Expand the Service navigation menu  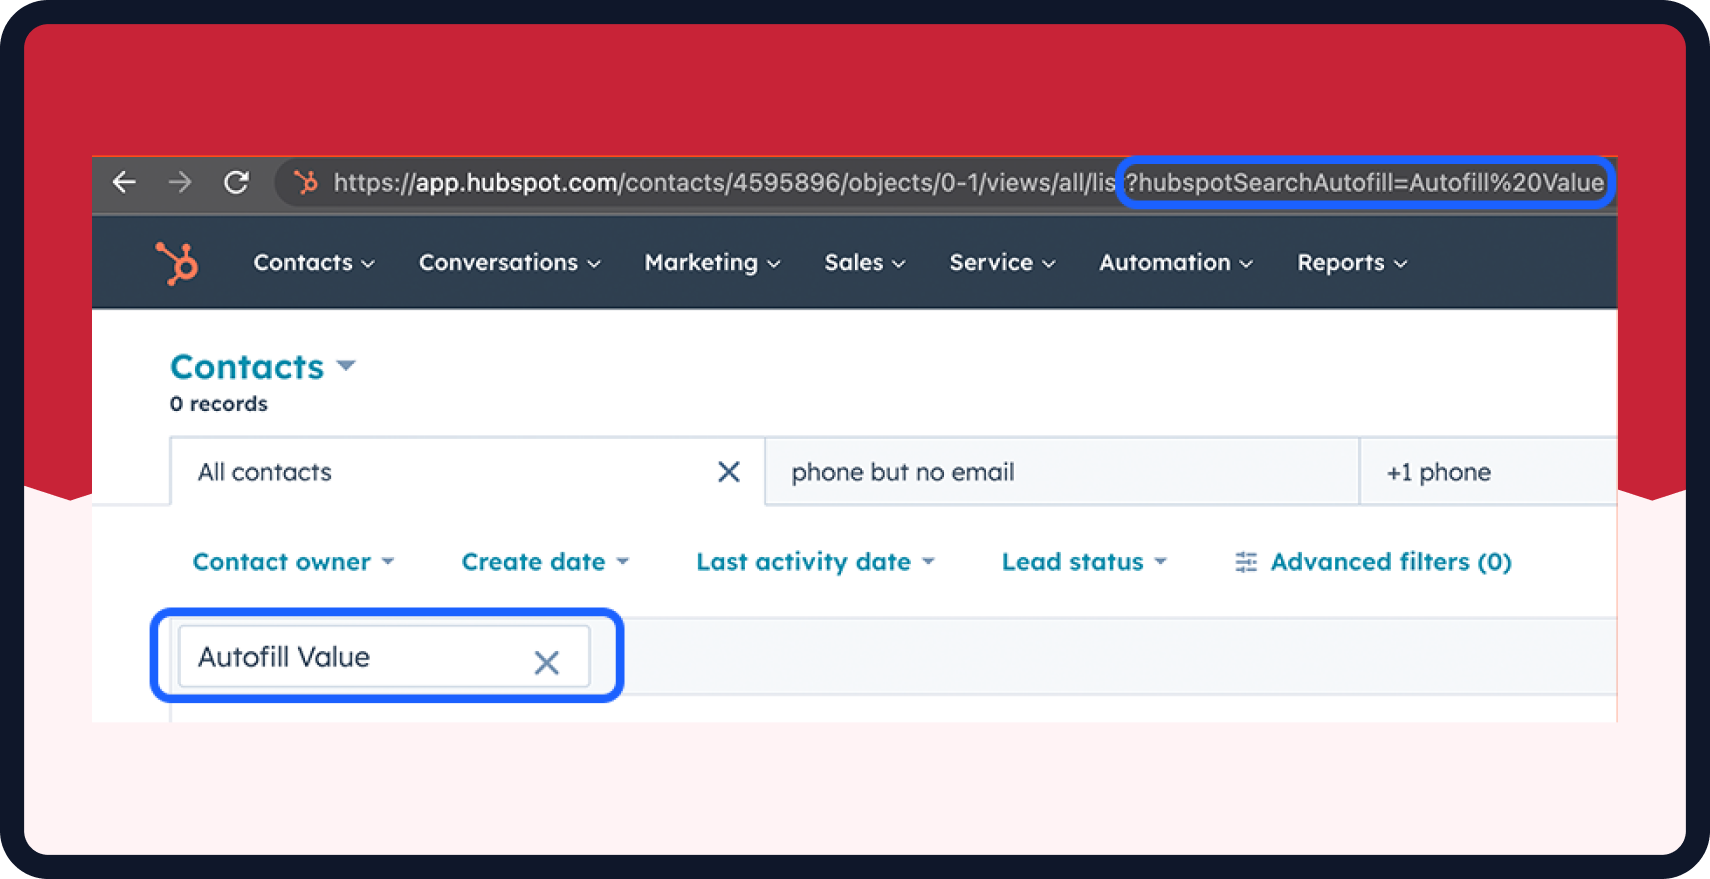coord(1001,263)
